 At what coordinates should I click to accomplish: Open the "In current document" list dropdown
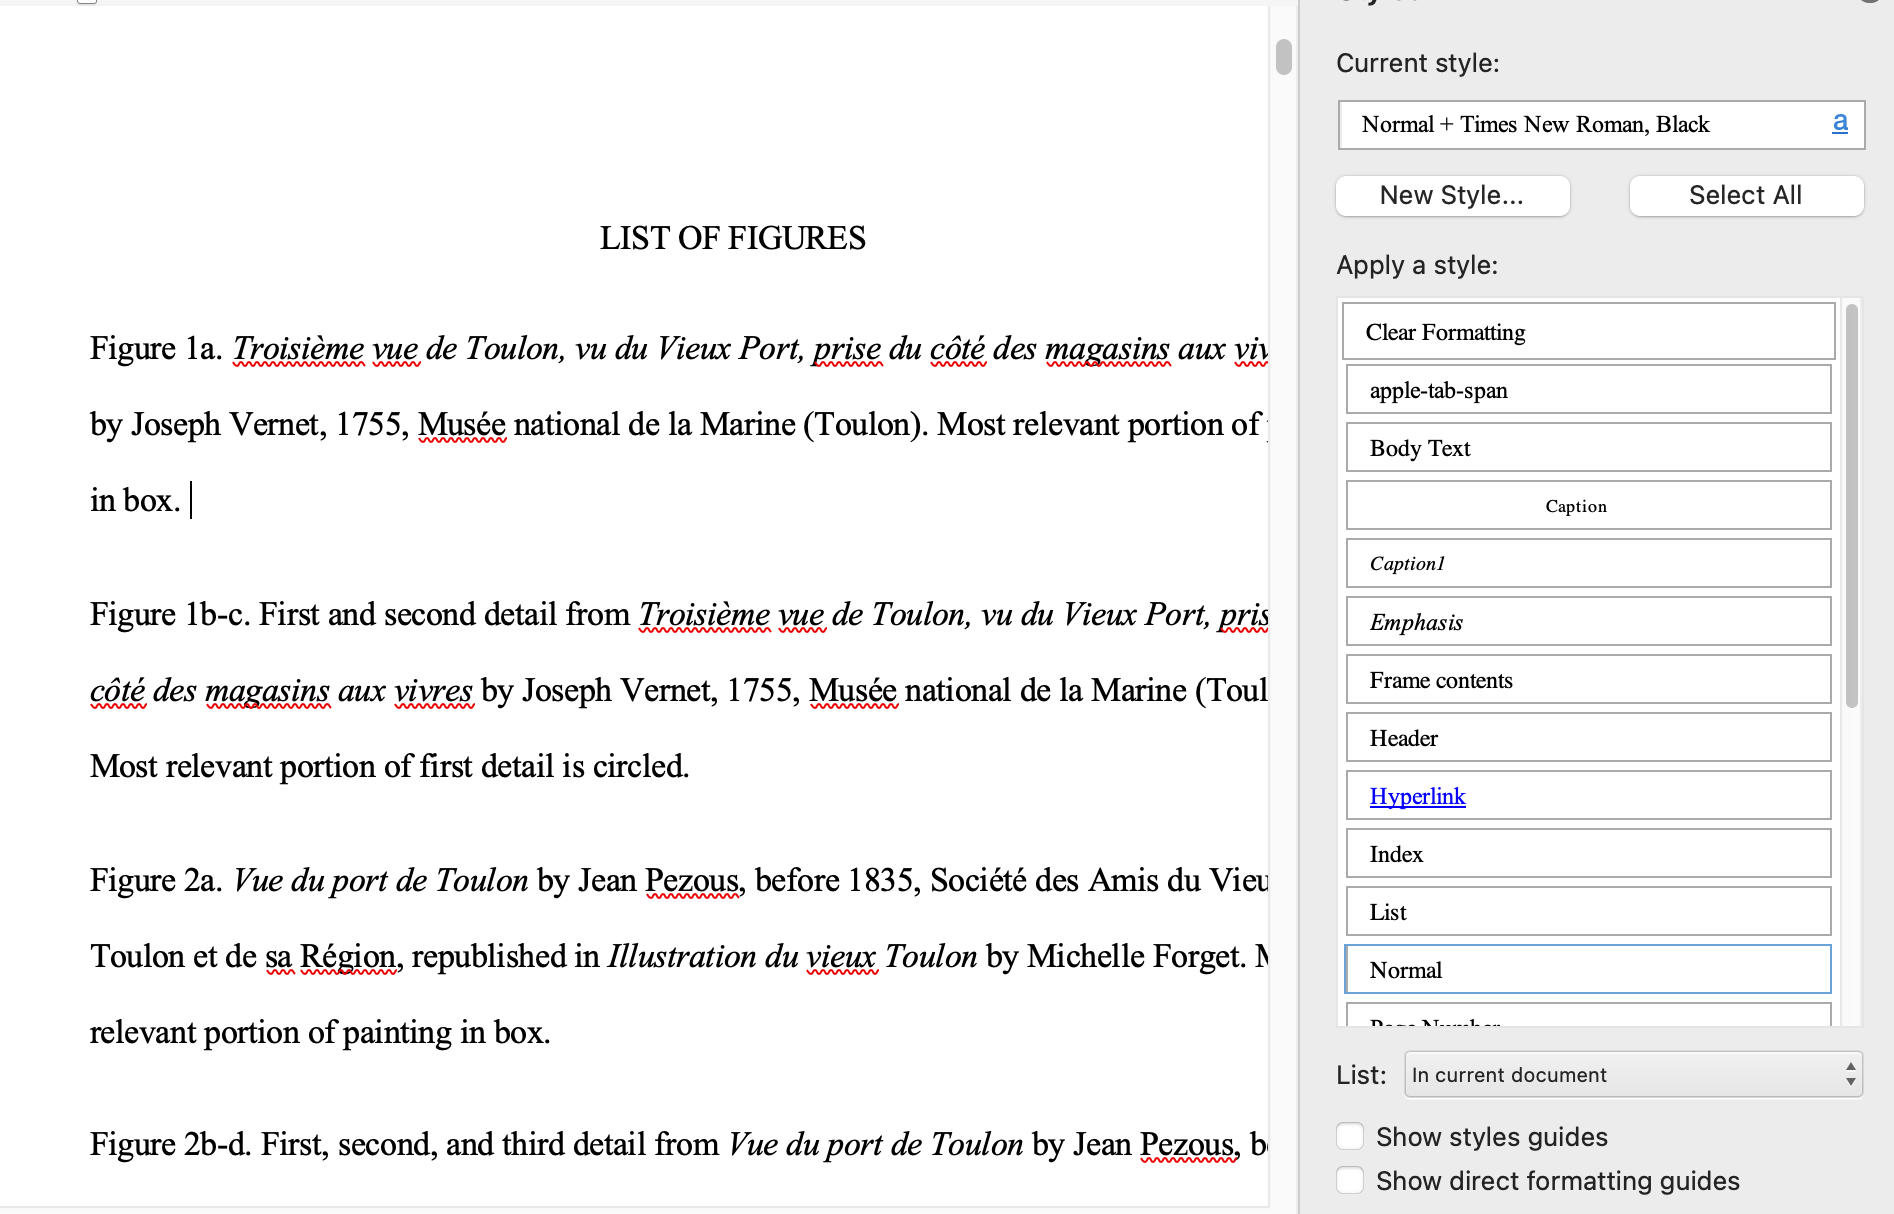1632,1074
